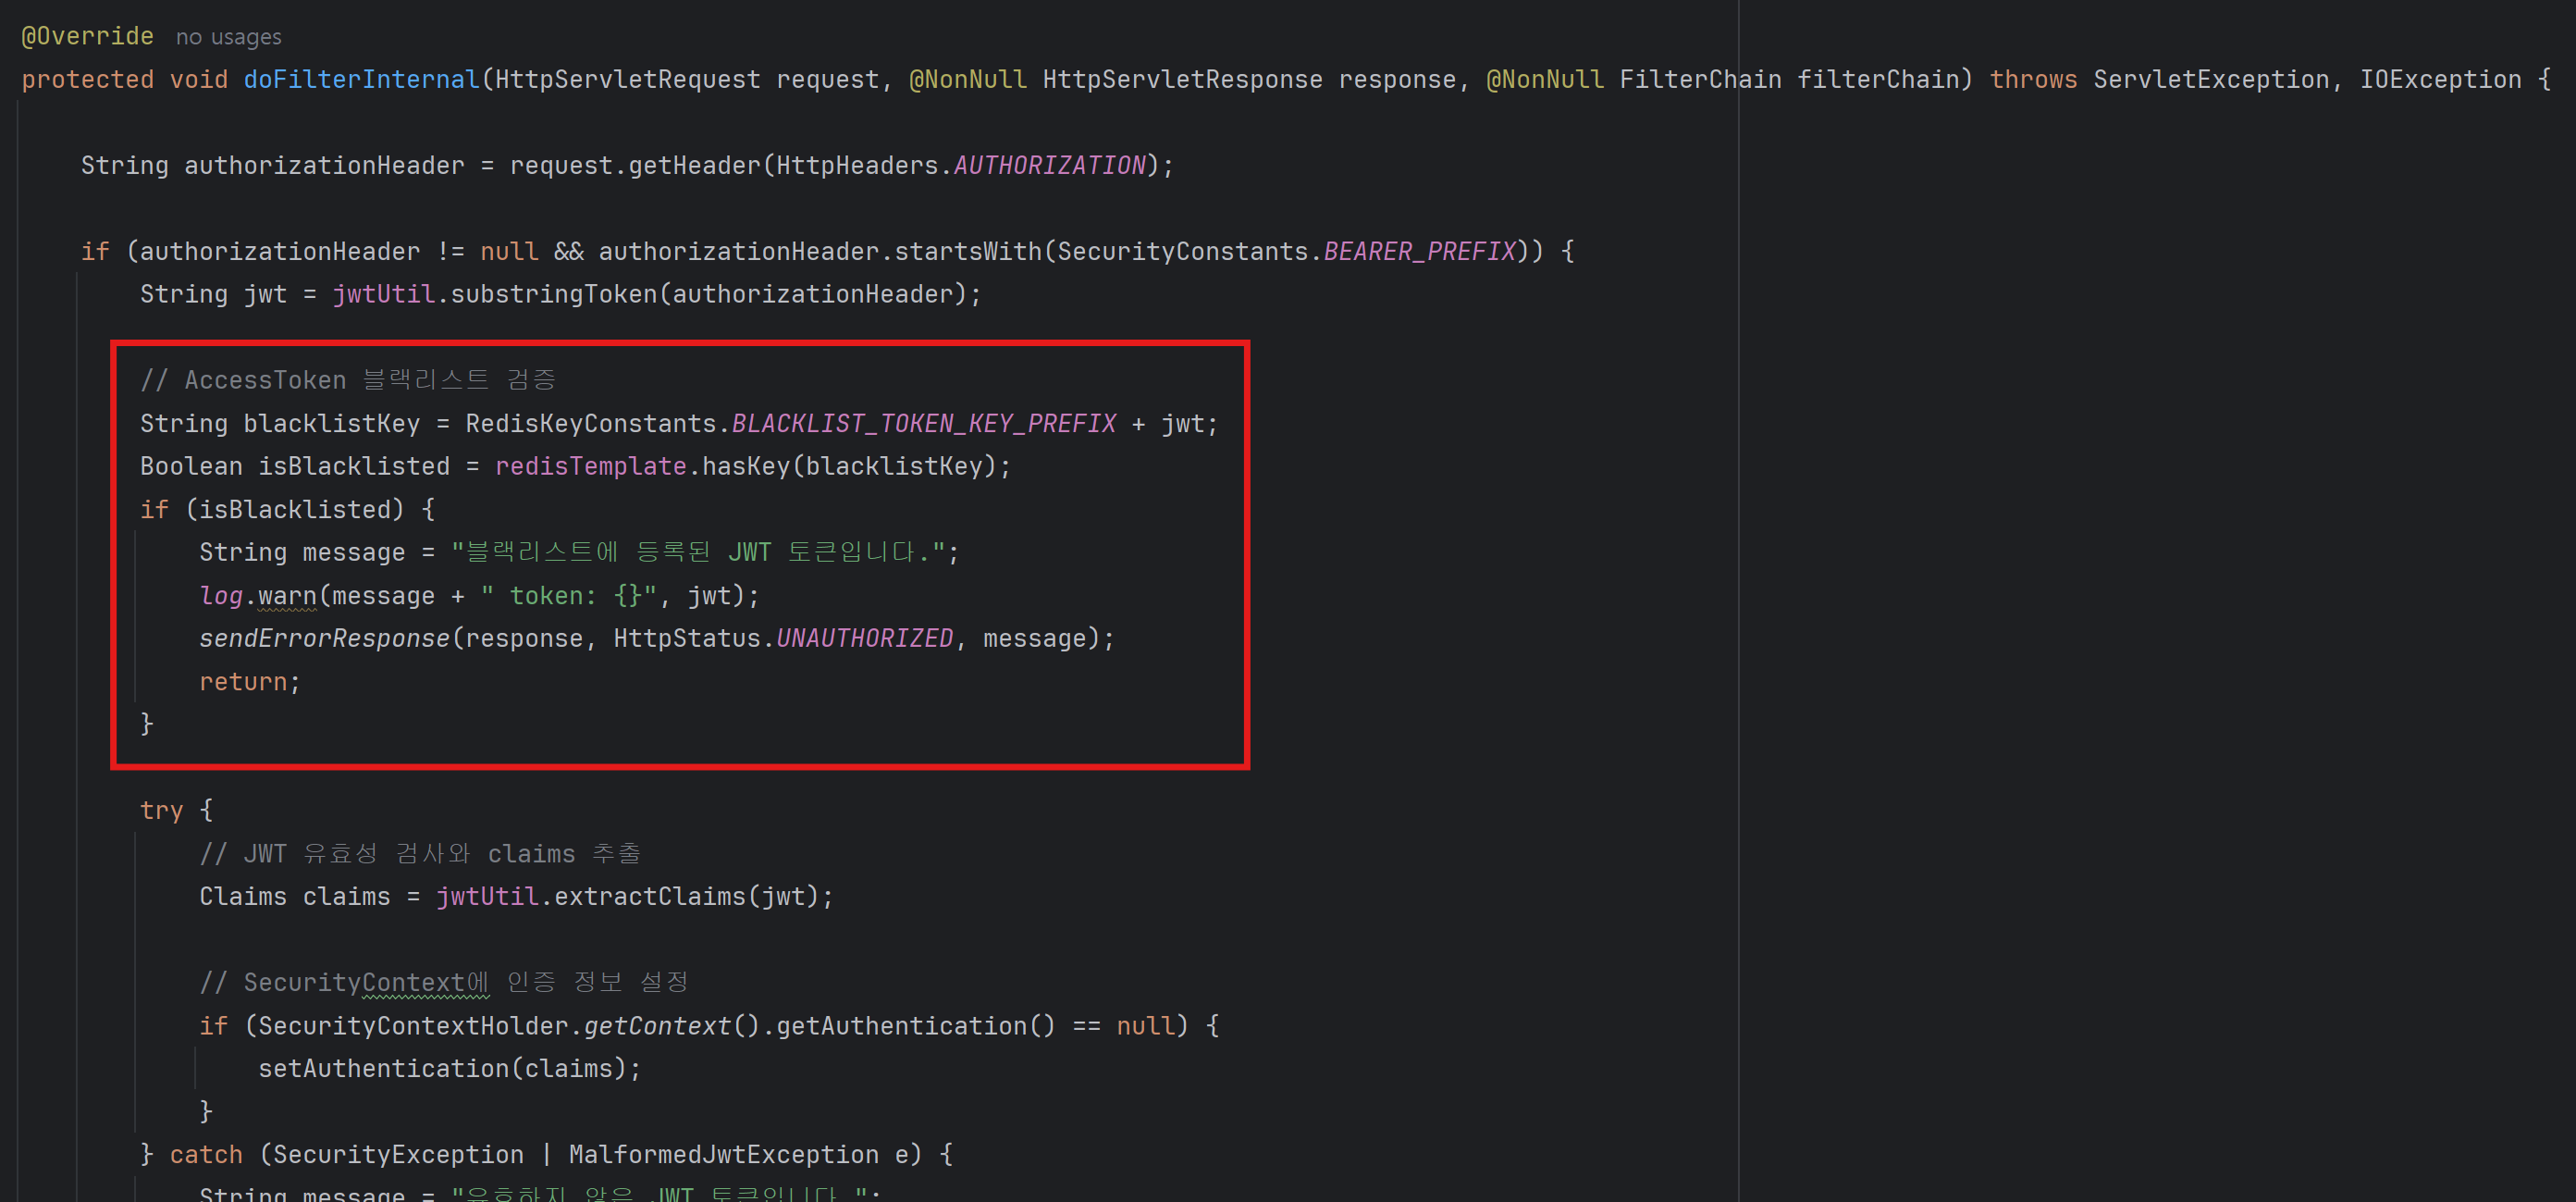Click the underlined warn method call
The height and width of the screenshot is (1202, 2576).
click(x=286, y=596)
